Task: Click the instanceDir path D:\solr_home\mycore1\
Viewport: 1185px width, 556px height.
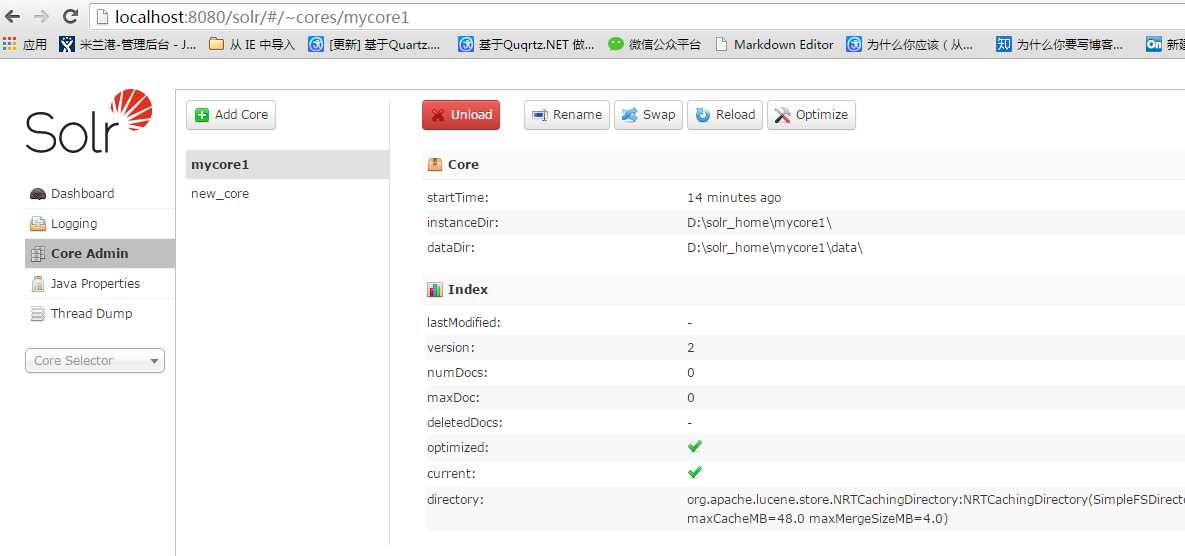Action: tap(760, 223)
